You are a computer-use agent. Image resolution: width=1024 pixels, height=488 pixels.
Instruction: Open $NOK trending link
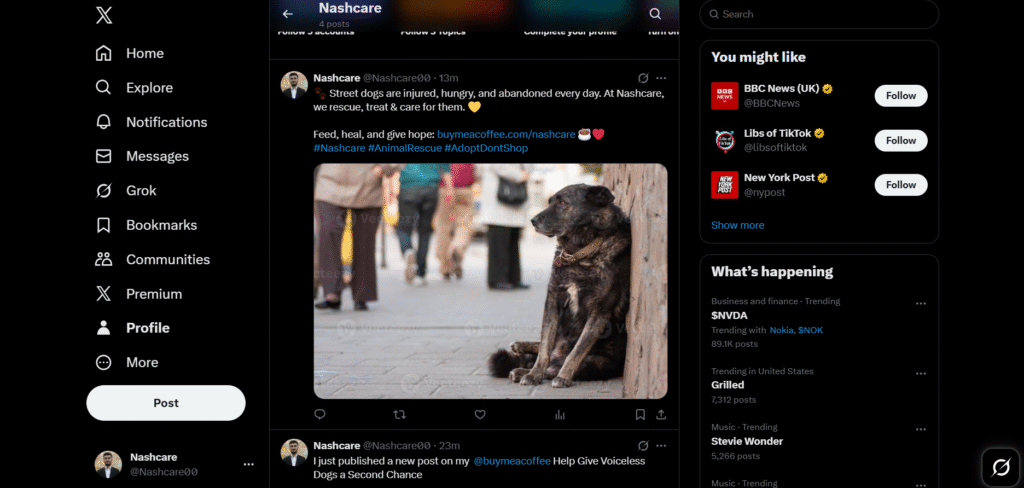[x=810, y=331]
